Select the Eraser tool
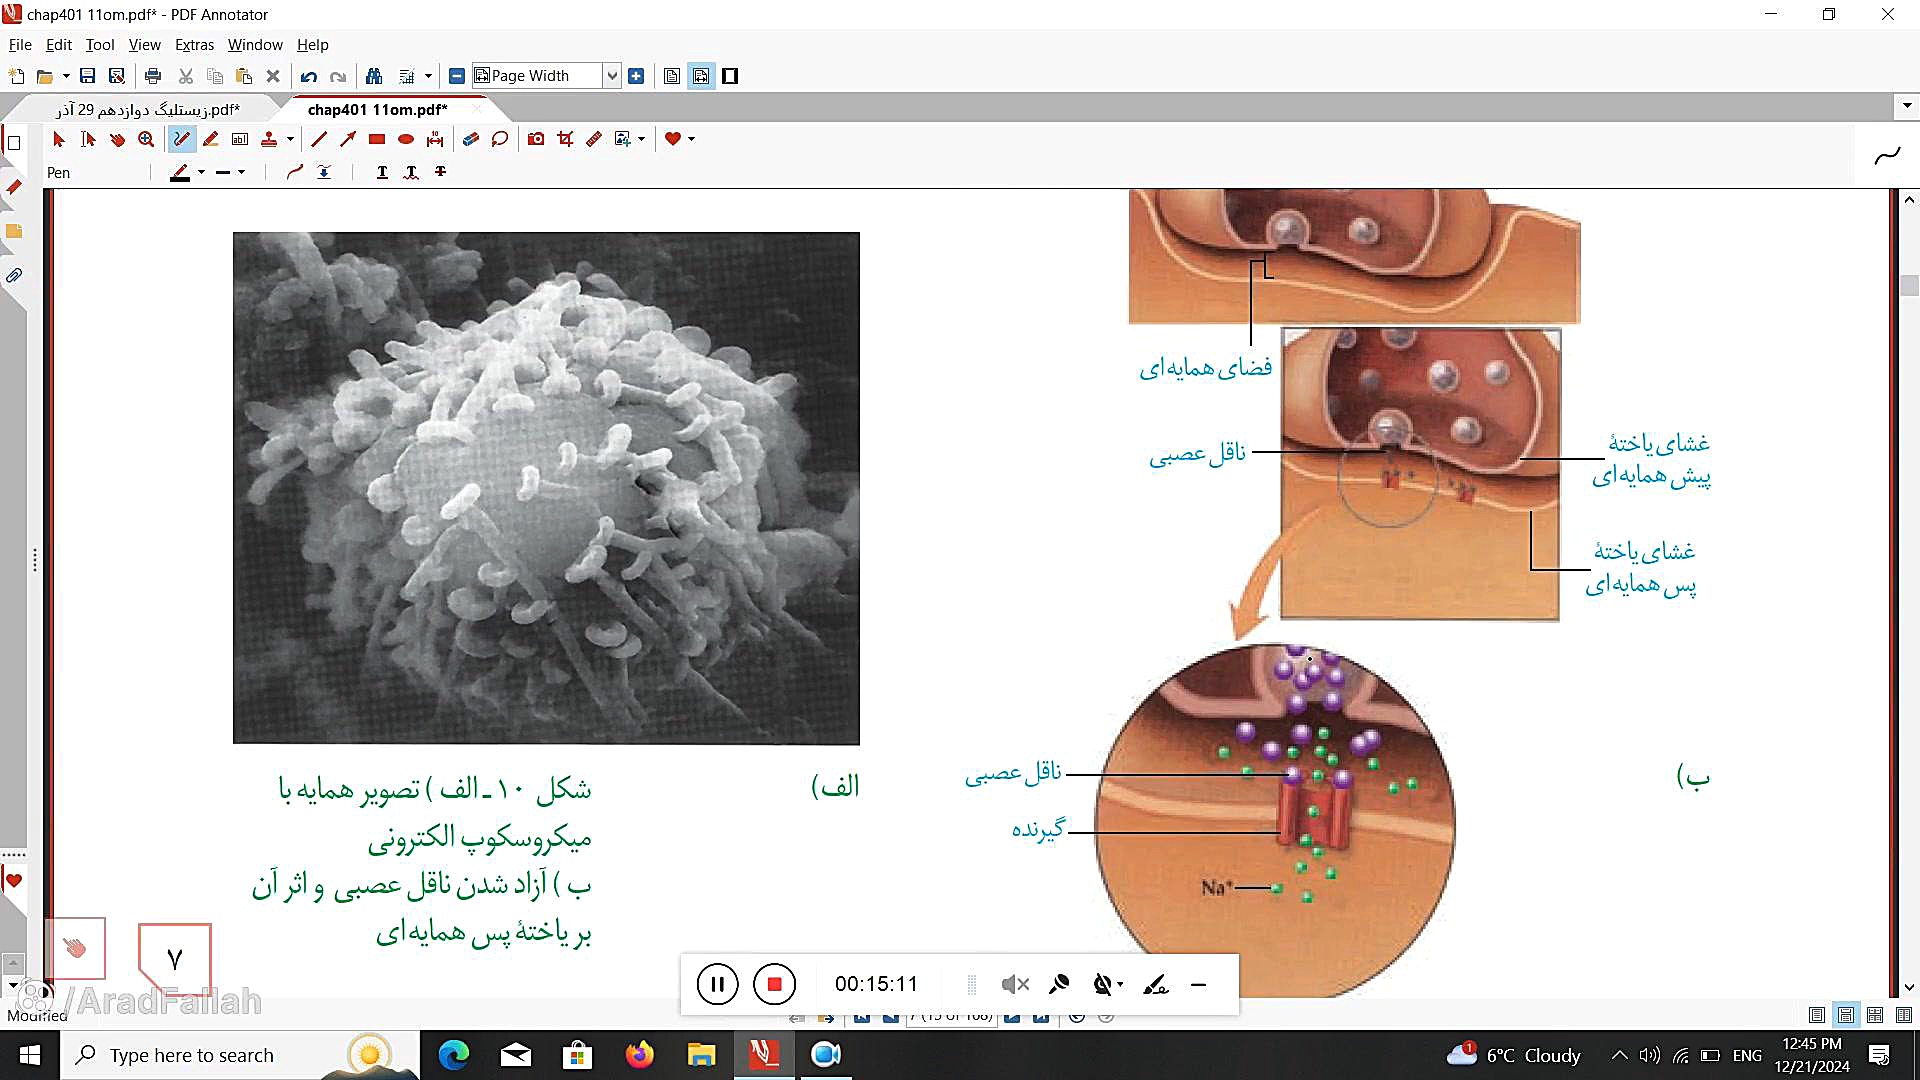The width and height of the screenshot is (1920, 1080). [x=470, y=139]
